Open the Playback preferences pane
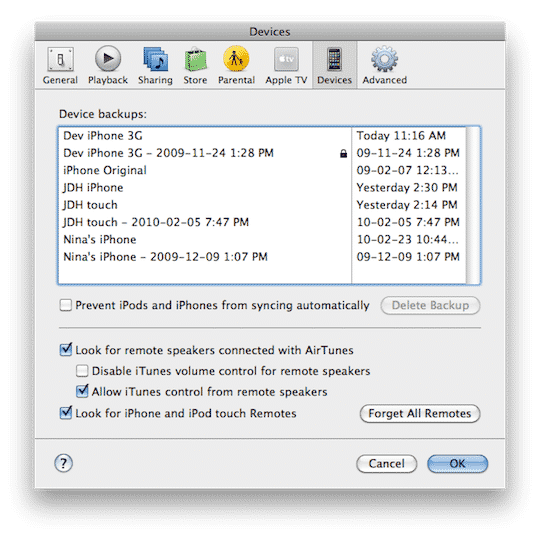The height and width of the screenshot is (536, 540). [108, 65]
